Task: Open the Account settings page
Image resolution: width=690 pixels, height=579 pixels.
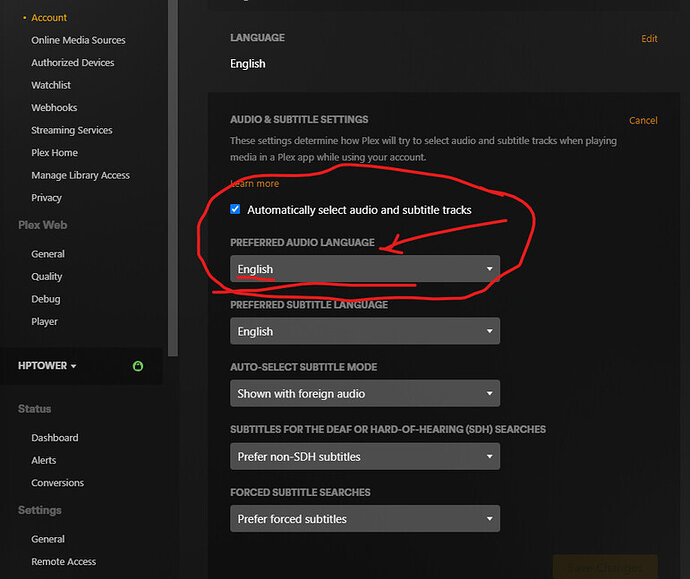Action: (x=49, y=18)
